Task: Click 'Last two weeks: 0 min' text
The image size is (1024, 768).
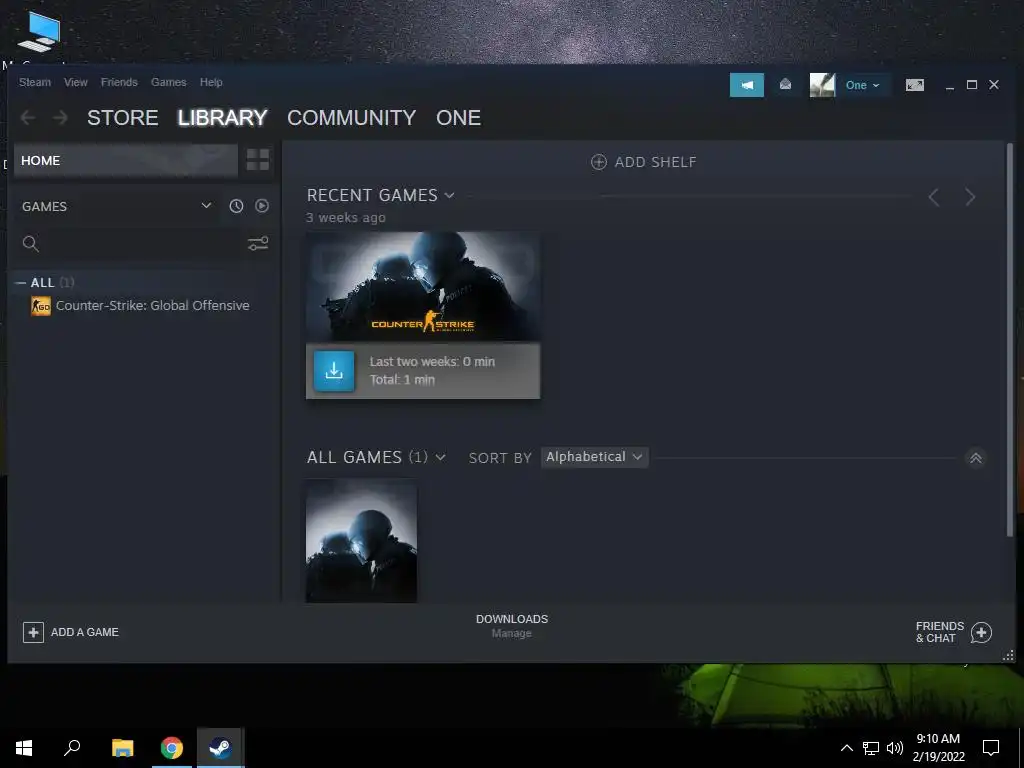Action: pos(432,362)
